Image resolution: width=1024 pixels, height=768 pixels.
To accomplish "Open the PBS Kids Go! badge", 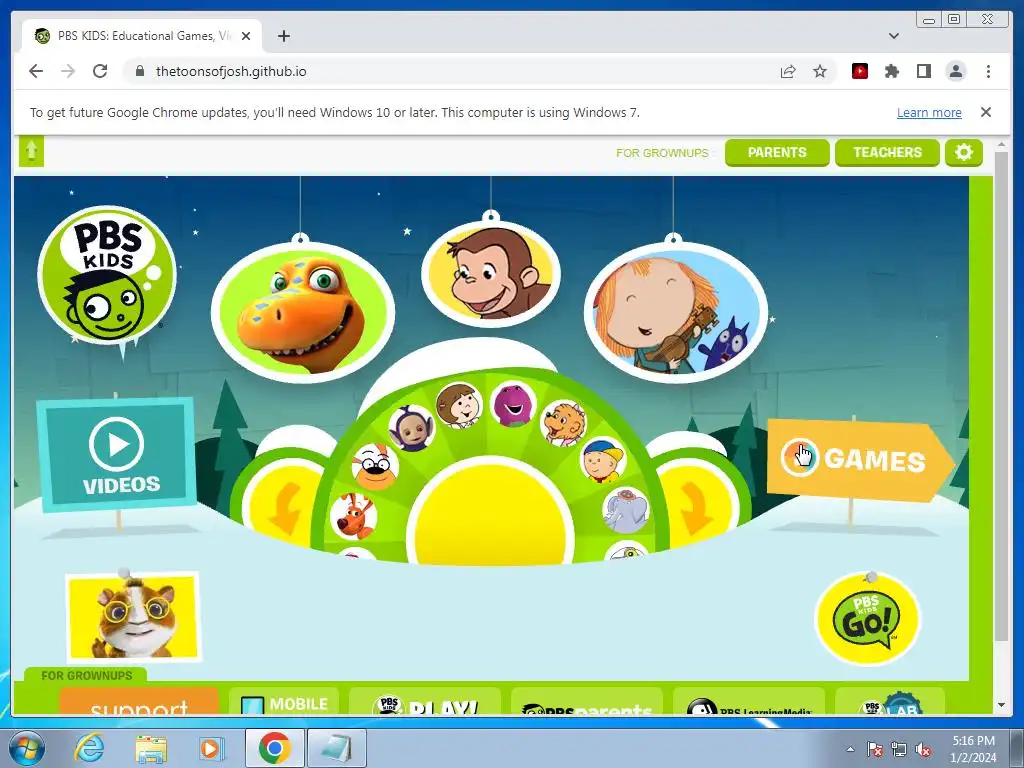I will click(x=868, y=618).
